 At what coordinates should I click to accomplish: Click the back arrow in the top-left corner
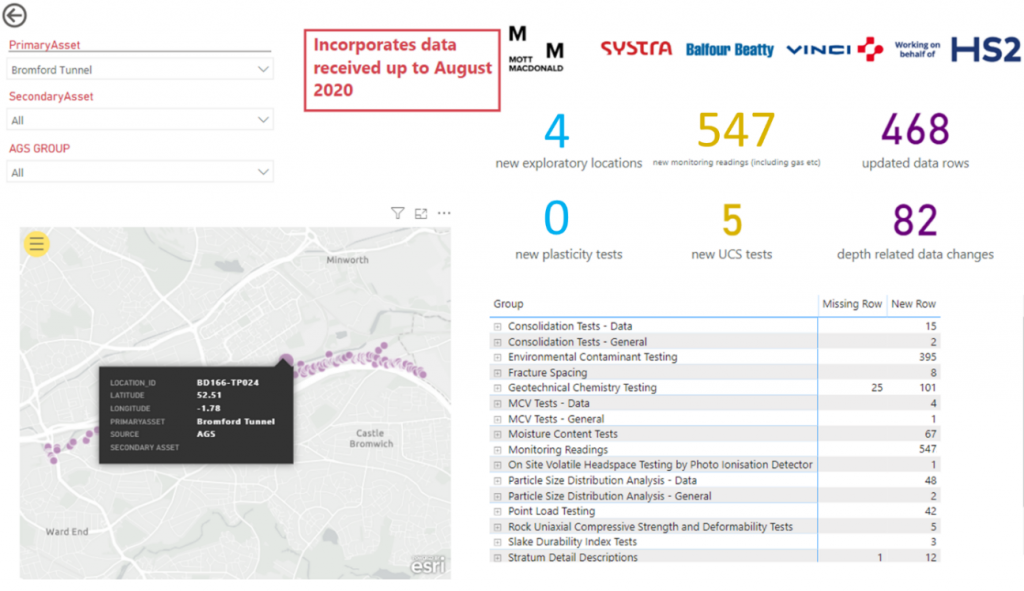click(x=15, y=15)
